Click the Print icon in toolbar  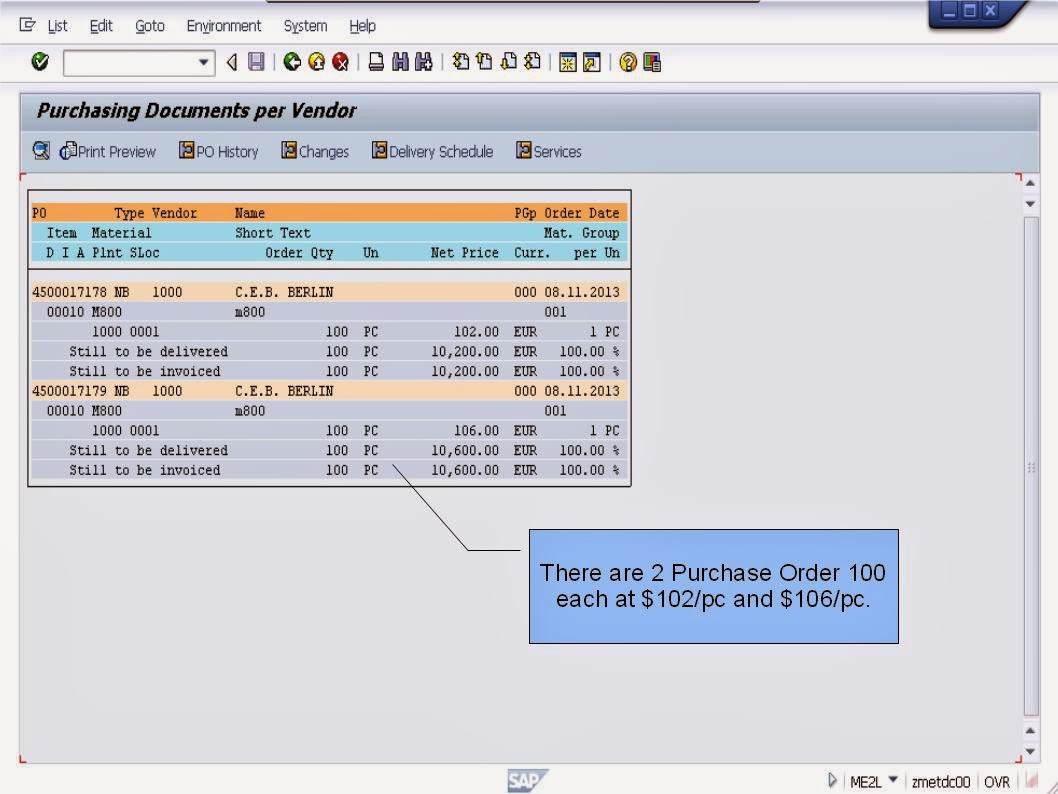tap(377, 62)
